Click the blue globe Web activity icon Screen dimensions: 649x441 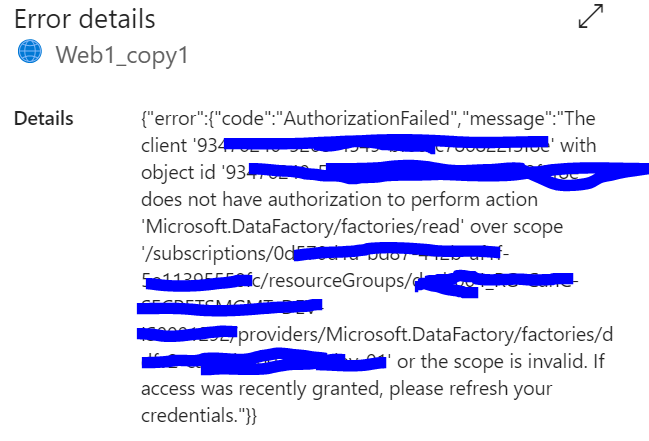coord(30,51)
